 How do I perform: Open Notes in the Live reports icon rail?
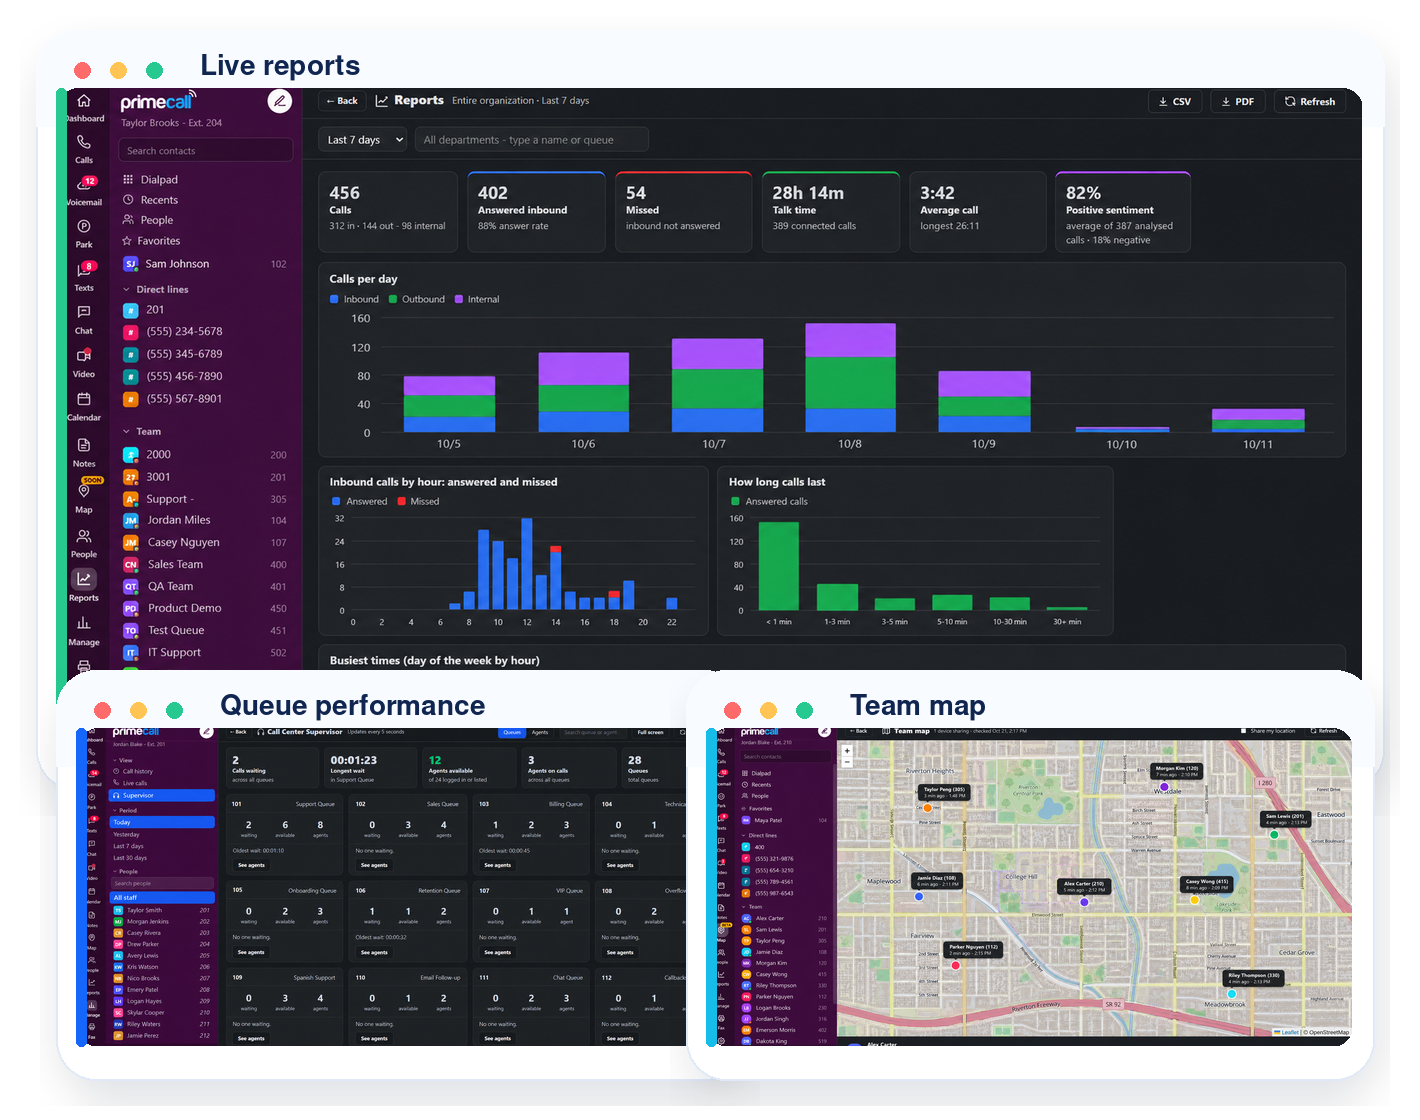(x=84, y=452)
